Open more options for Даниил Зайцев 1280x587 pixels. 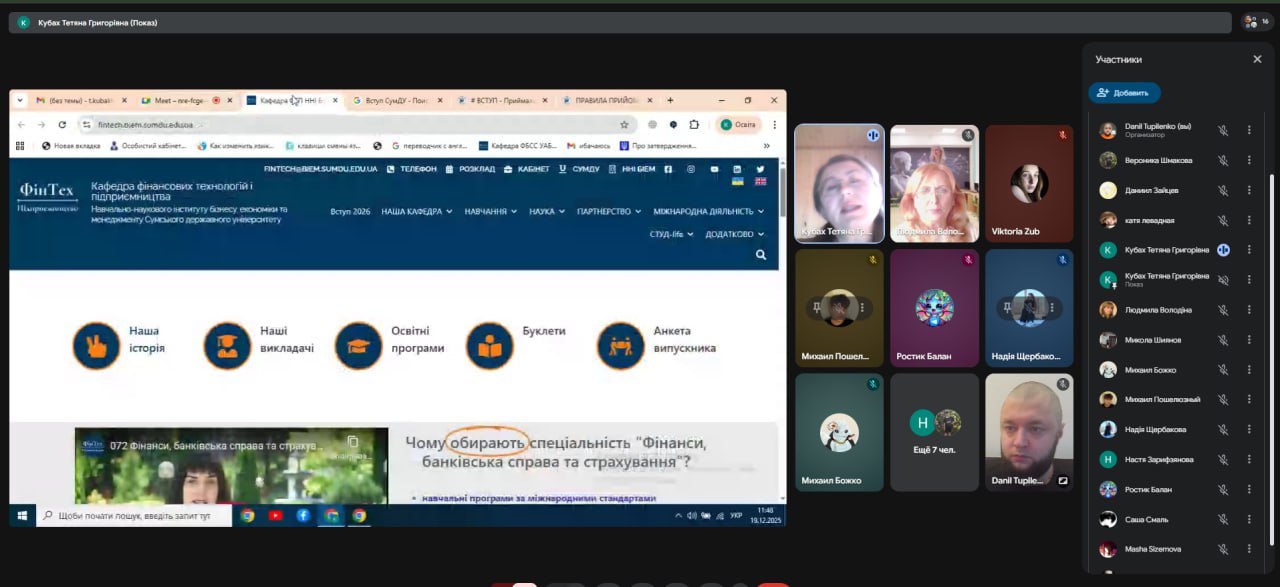[1249, 190]
